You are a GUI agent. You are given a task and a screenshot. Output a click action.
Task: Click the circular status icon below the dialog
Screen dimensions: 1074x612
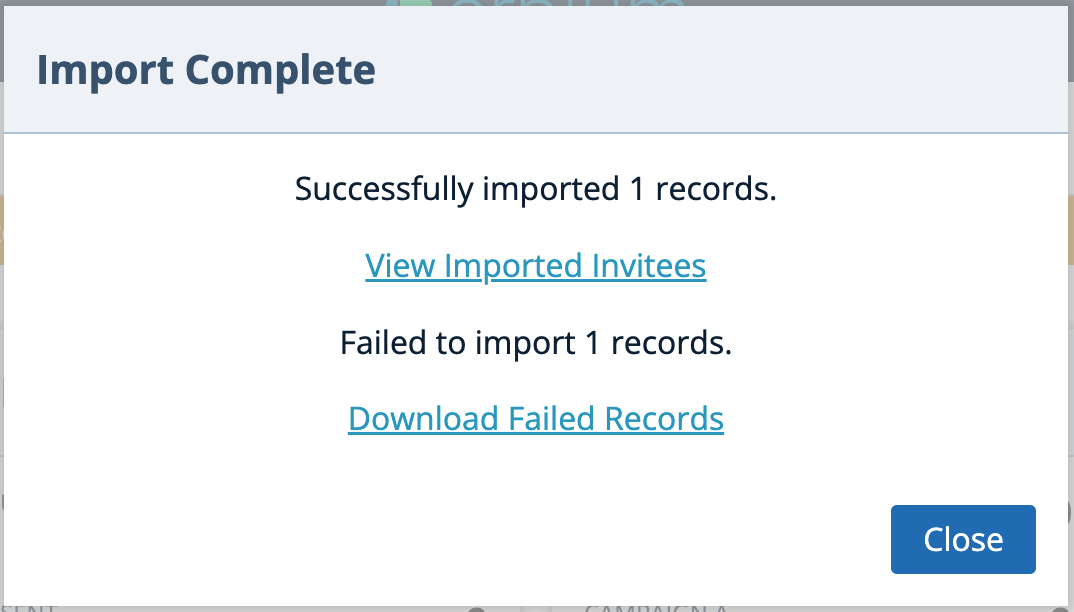pos(477,608)
